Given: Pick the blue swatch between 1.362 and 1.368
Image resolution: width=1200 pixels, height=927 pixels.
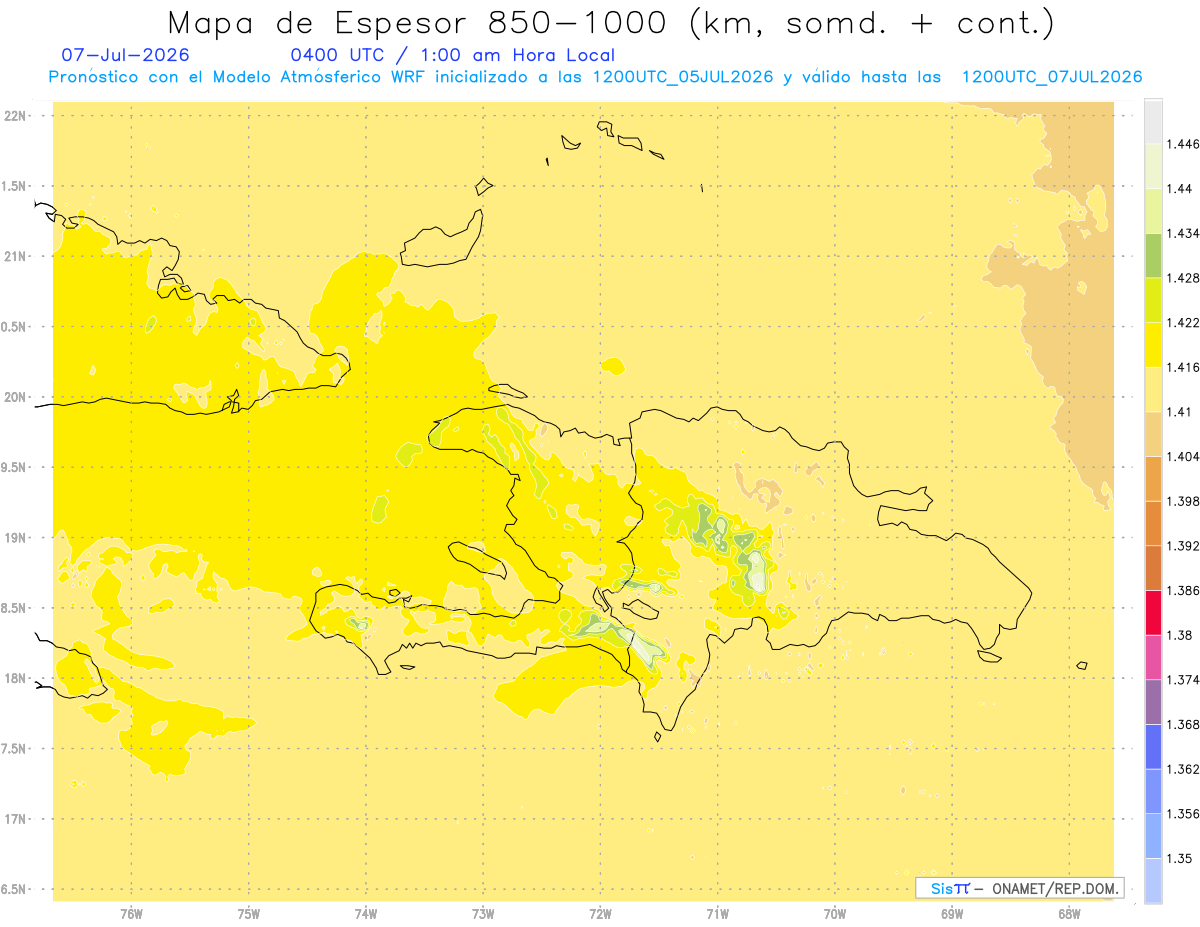Looking at the screenshot, I should point(1153,746).
